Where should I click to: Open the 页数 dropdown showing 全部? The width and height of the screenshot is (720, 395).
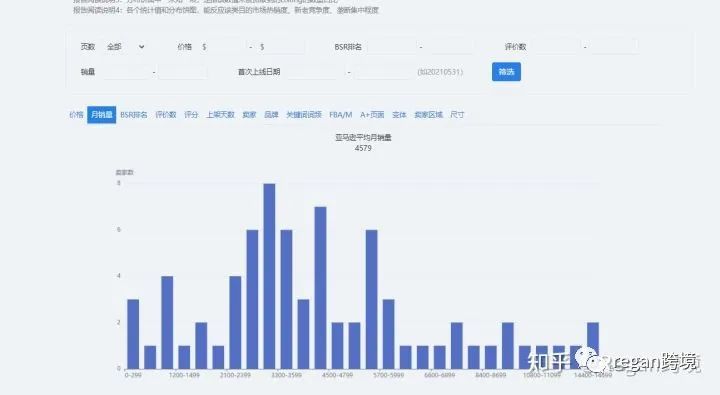(125, 47)
